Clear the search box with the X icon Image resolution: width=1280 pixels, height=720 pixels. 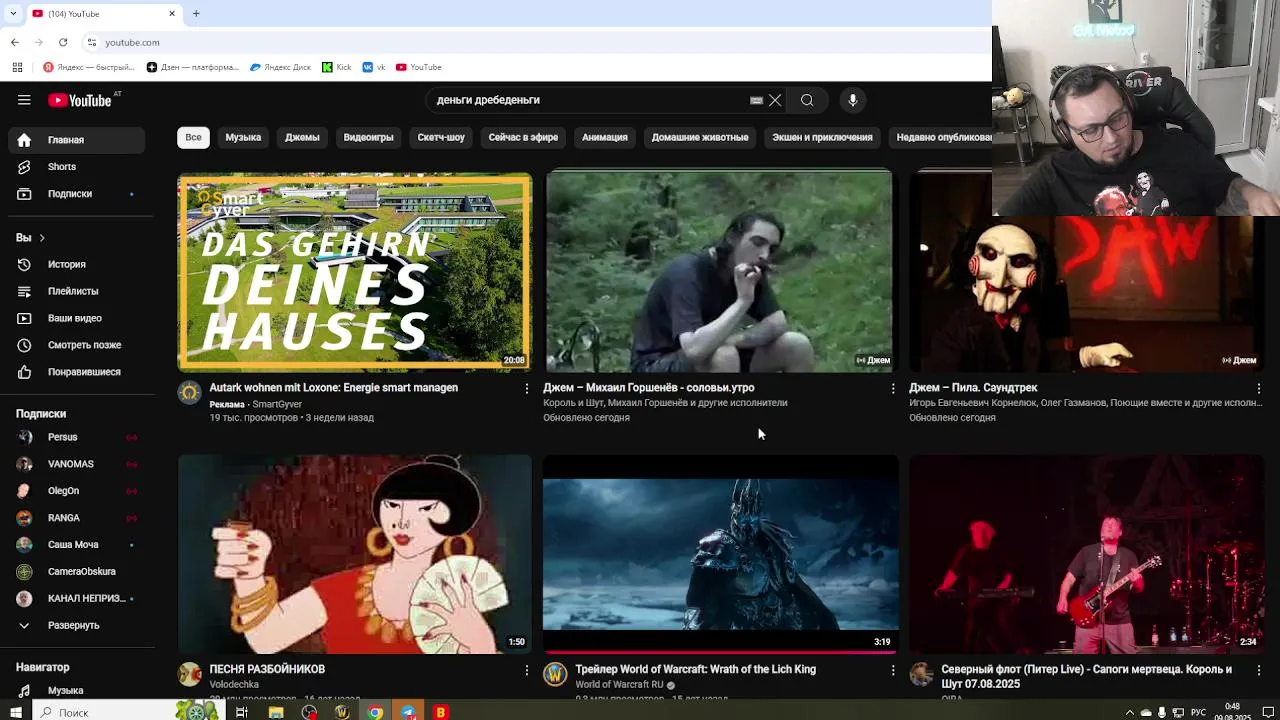(775, 100)
